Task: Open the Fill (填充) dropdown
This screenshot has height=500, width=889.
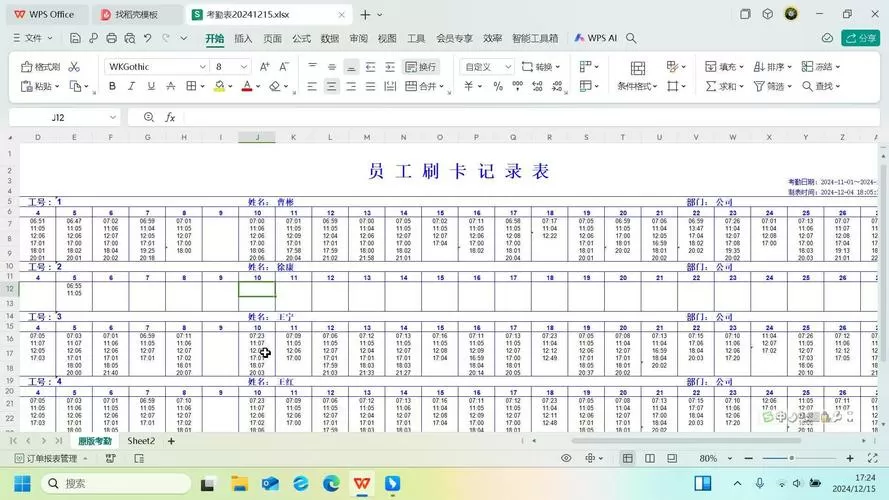Action: point(724,67)
